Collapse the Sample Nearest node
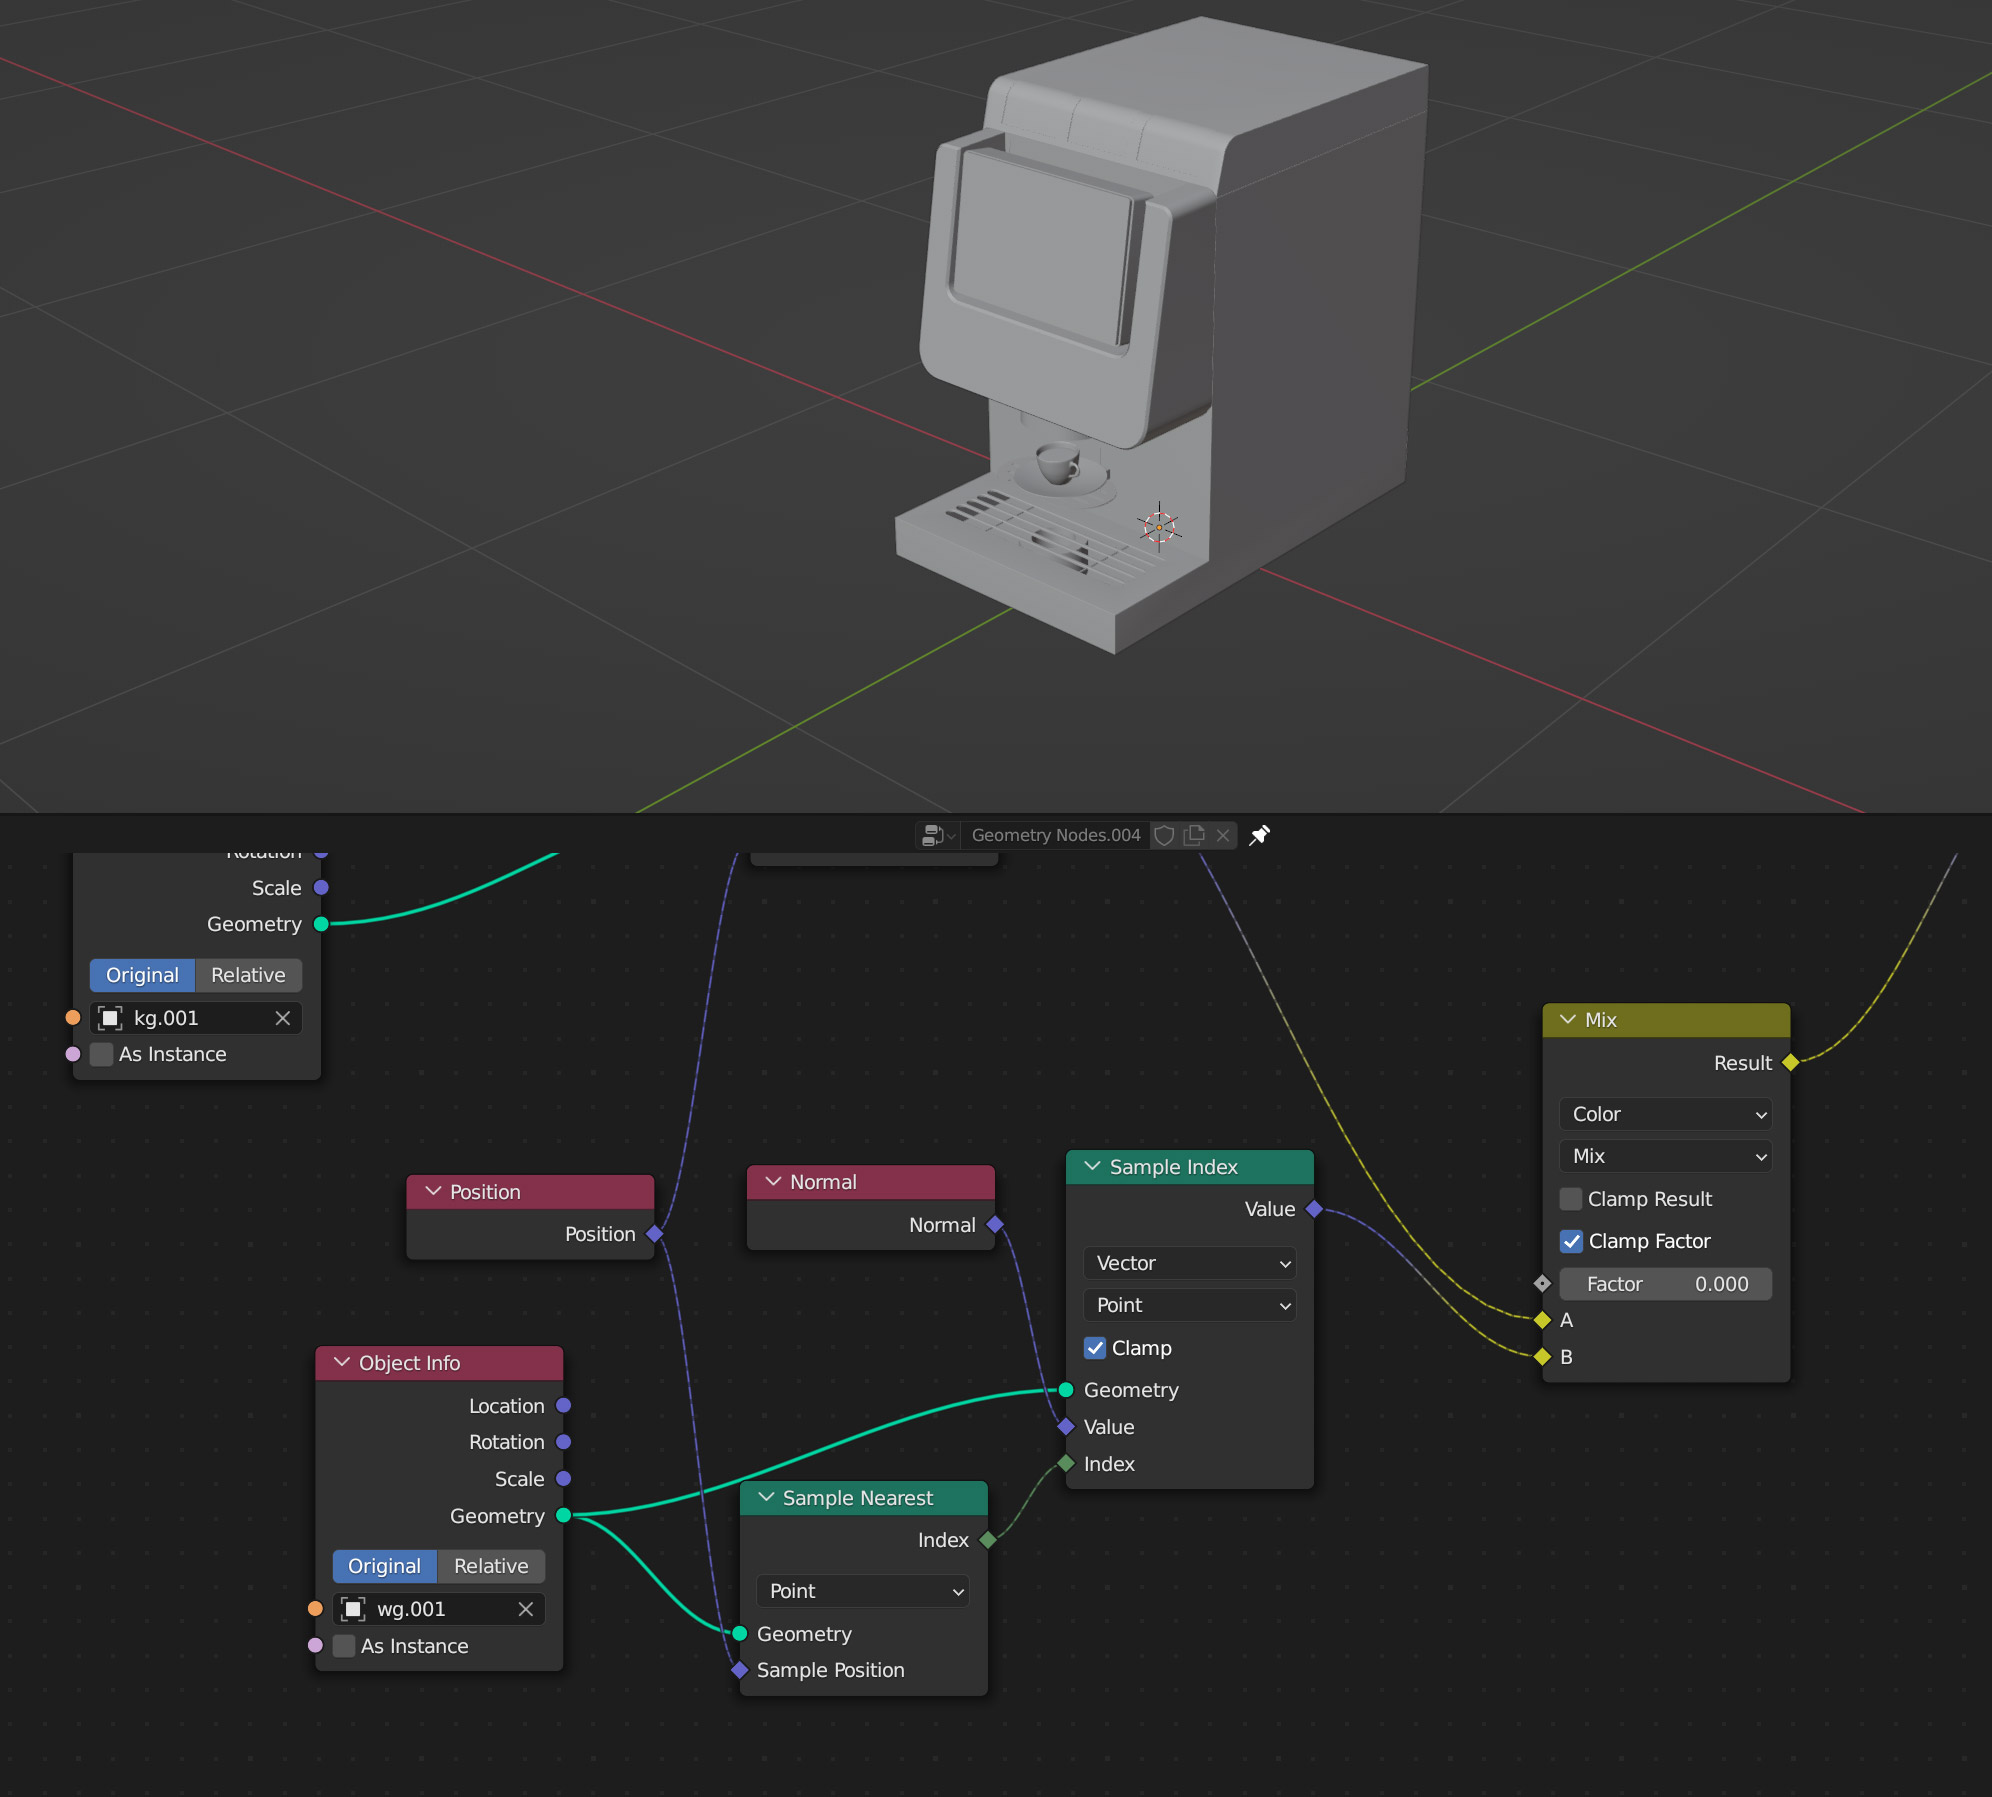Image resolution: width=1992 pixels, height=1797 pixels. 767,1497
